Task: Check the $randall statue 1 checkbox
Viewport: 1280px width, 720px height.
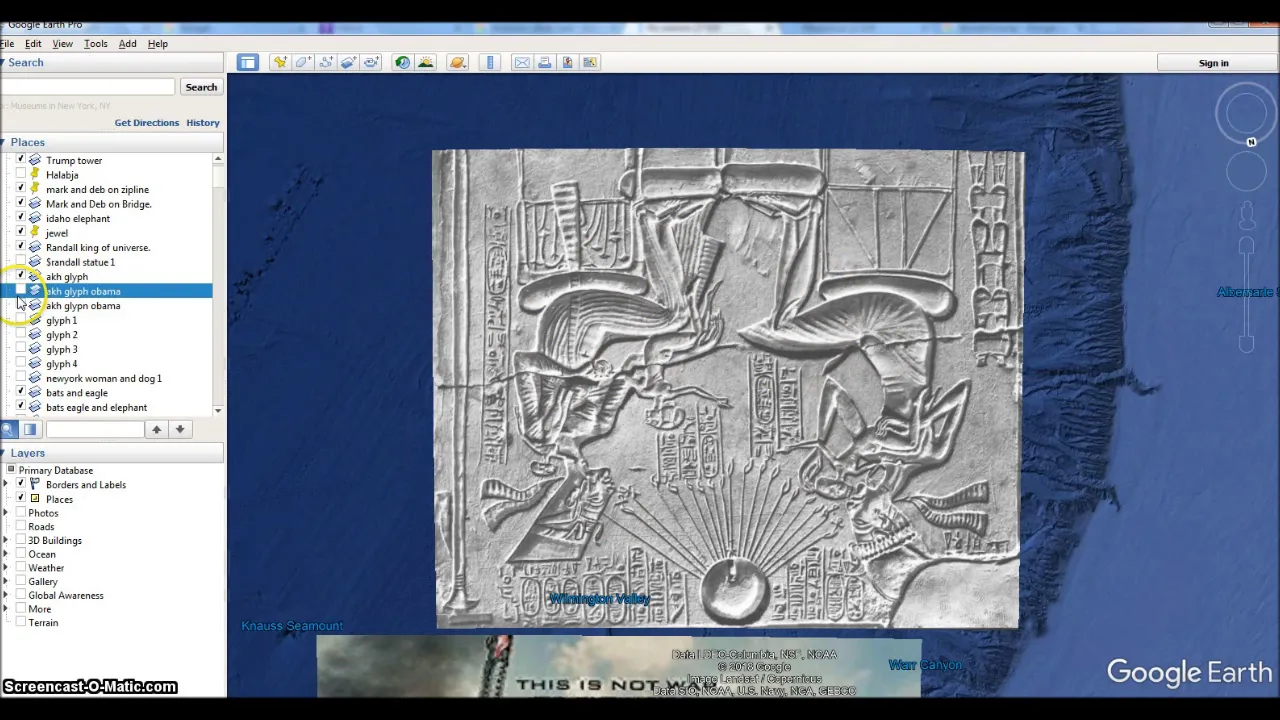Action: pyautogui.click(x=20, y=262)
